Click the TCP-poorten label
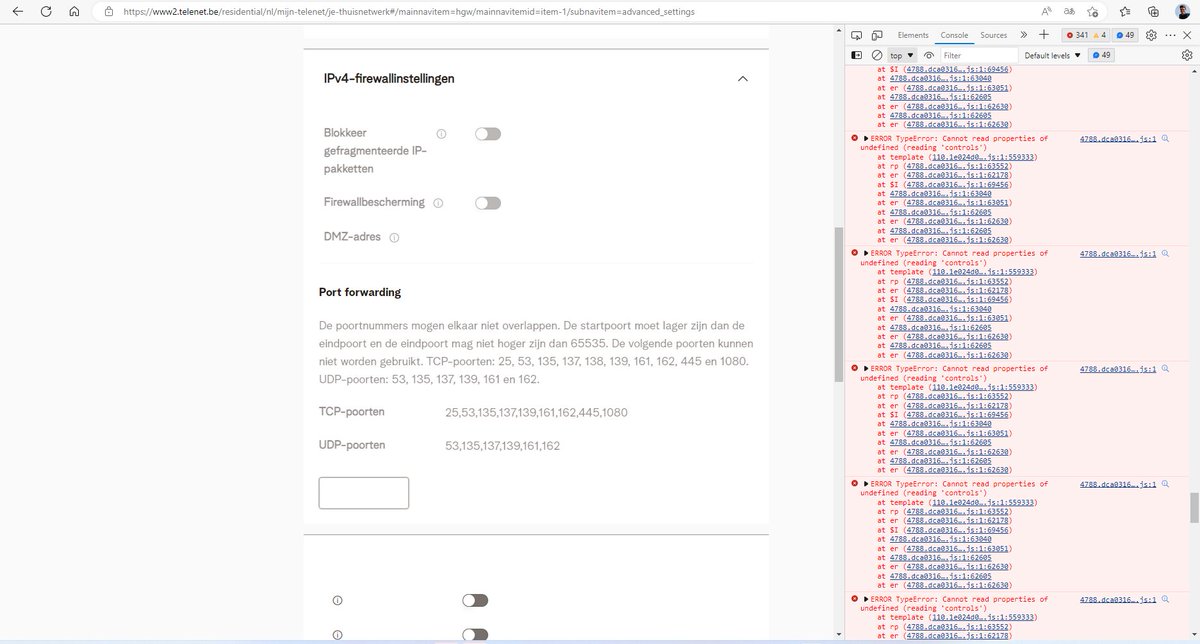 [x=352, y=411]
